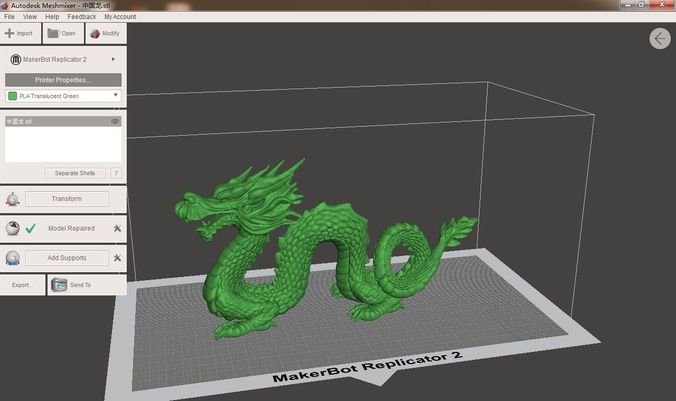This screenshot has height=401, width=676.
Task: Click the plus icon on Import
Action: point(9,33)
